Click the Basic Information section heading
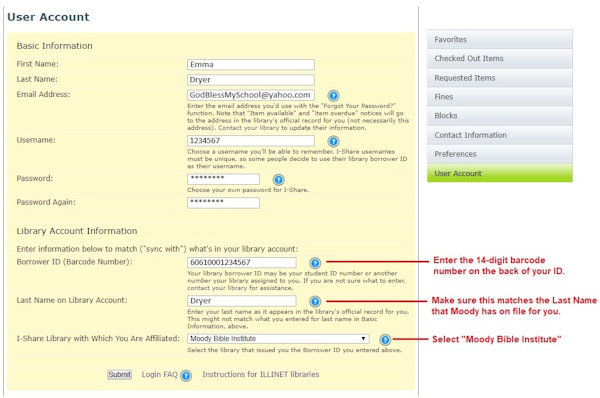Image resolution: width=600 pixels, height=398 pixels. click(54, 46)
